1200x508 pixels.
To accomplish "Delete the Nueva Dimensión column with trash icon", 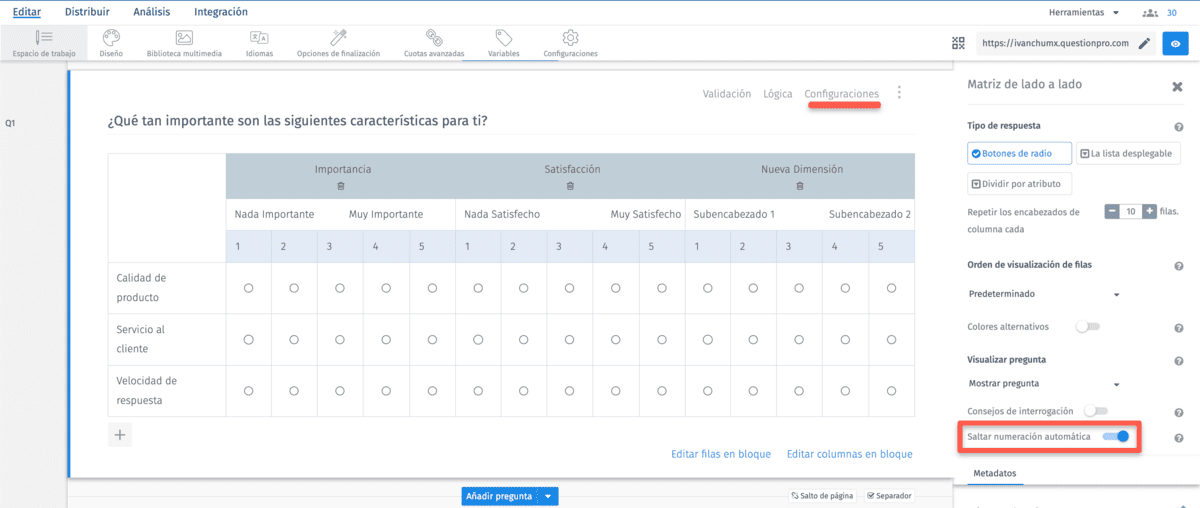I will [x=800, y=186].
